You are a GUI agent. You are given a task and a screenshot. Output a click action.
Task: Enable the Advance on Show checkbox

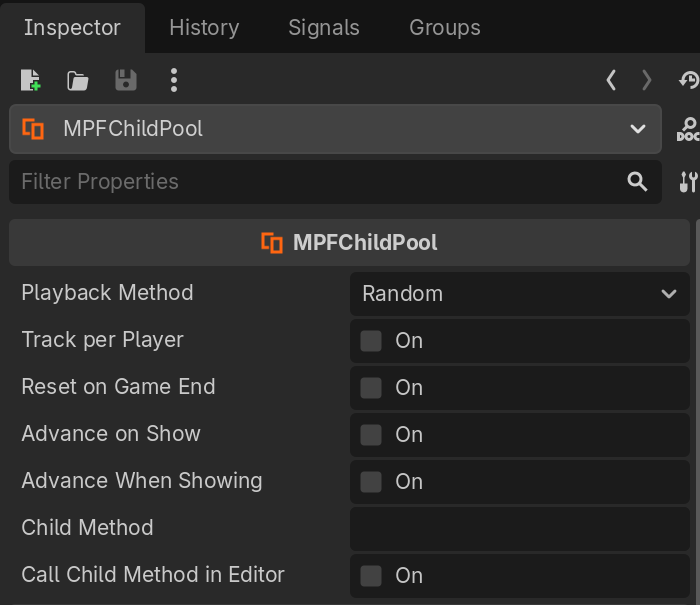371,435
